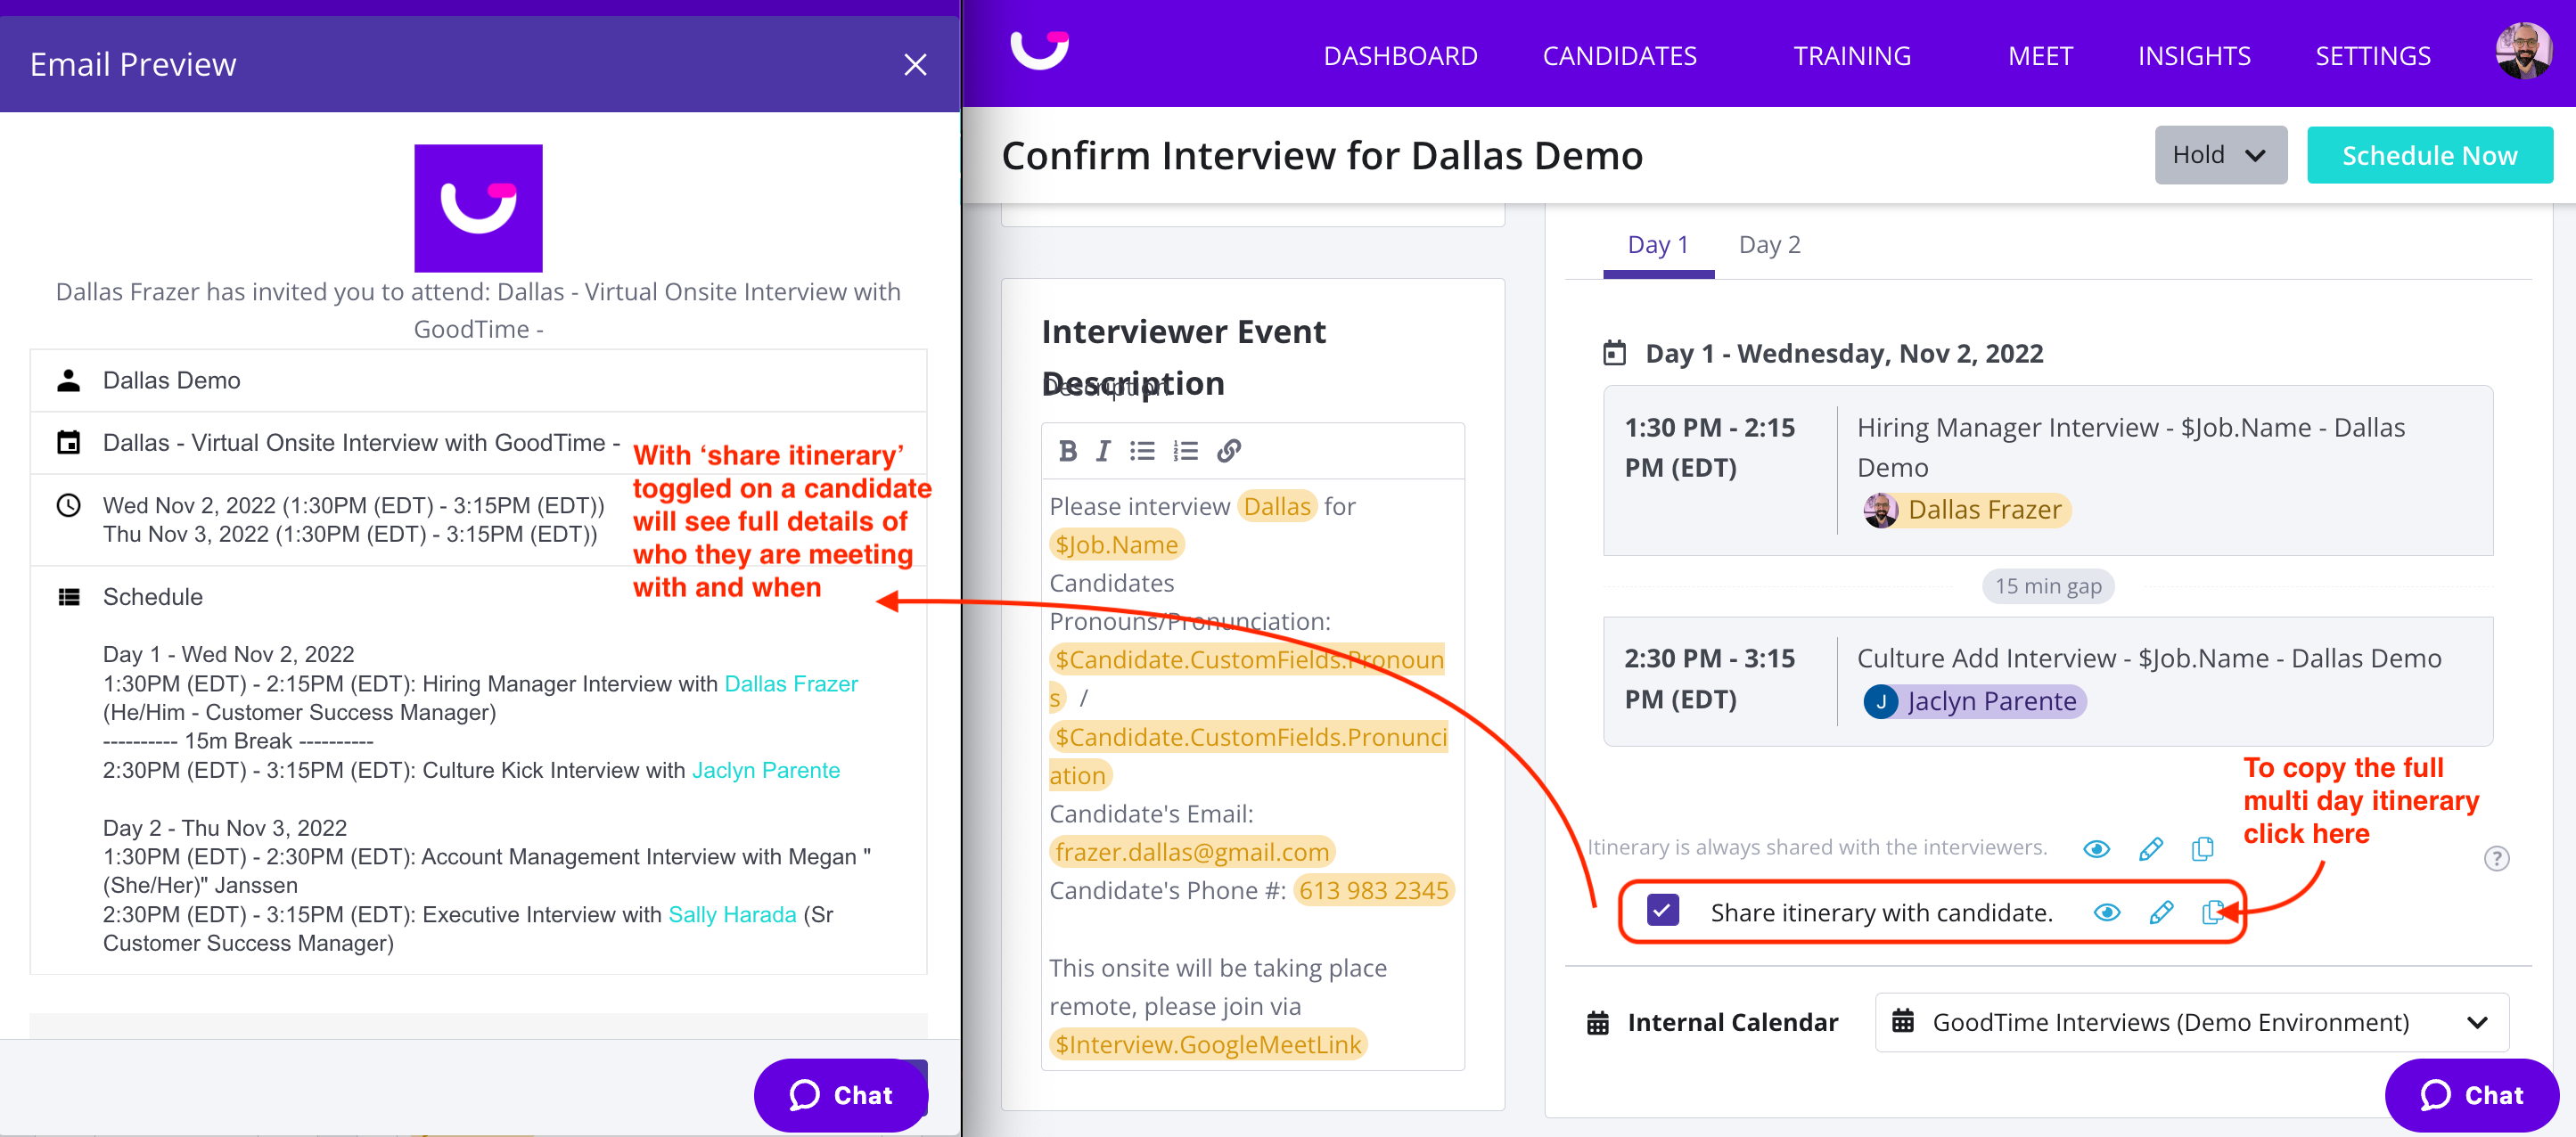Copy the interviewer itinerary icon

click(2202, 849)
